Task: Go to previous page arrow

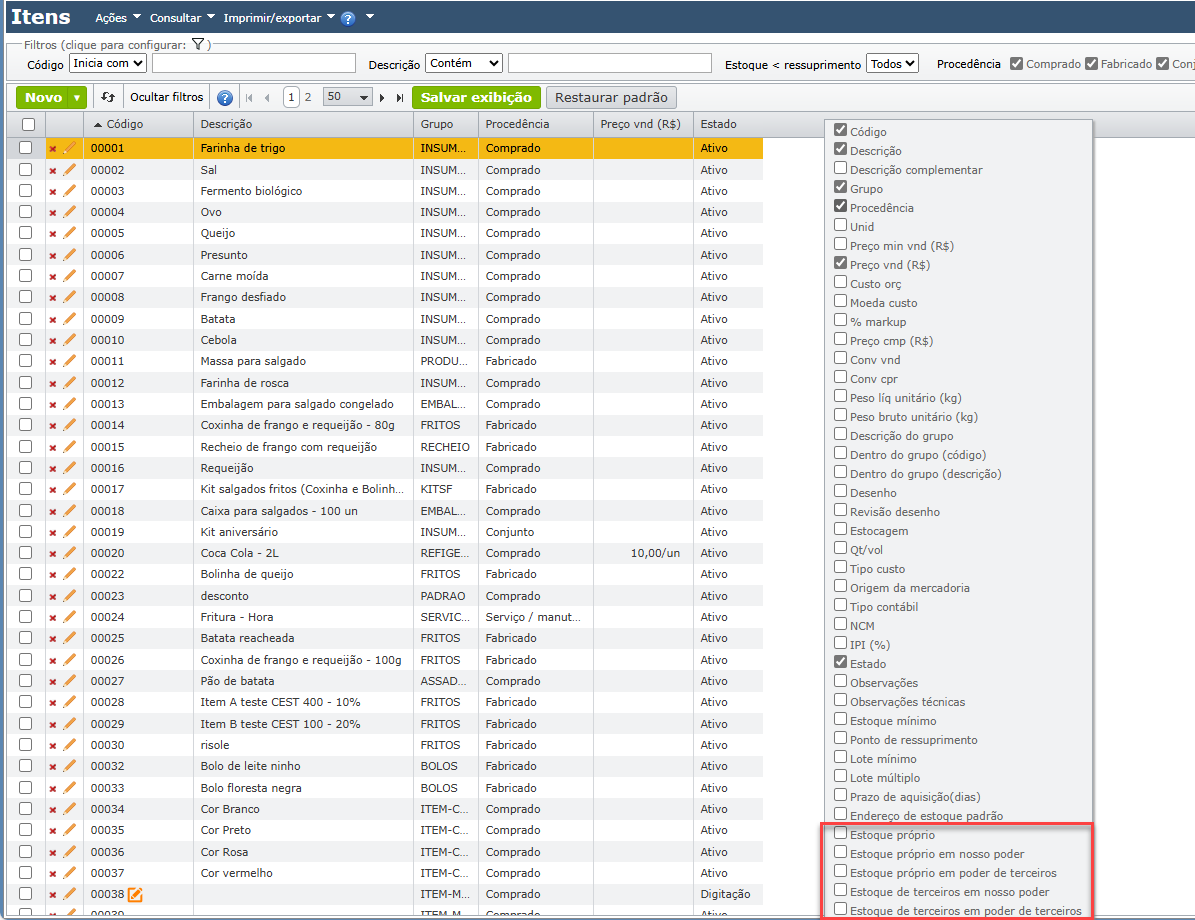Action: point(267,98)
